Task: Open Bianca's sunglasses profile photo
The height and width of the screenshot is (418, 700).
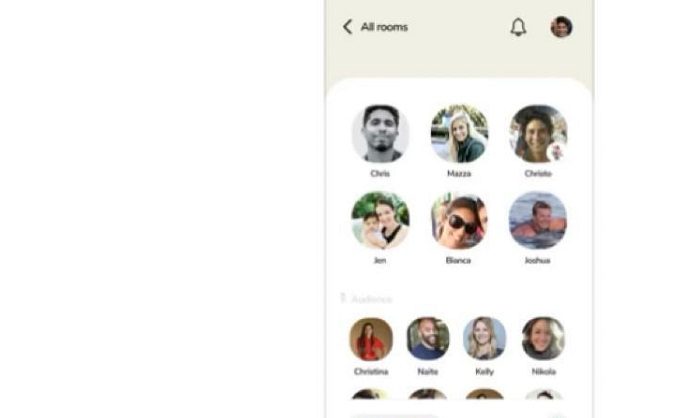Action: click(459, 220)
